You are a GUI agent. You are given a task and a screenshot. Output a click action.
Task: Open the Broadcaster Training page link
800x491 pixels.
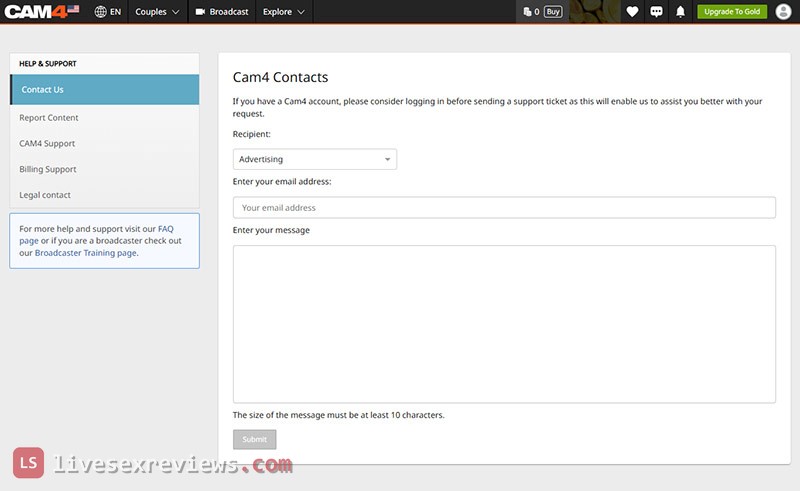click(x=86, y=253)
